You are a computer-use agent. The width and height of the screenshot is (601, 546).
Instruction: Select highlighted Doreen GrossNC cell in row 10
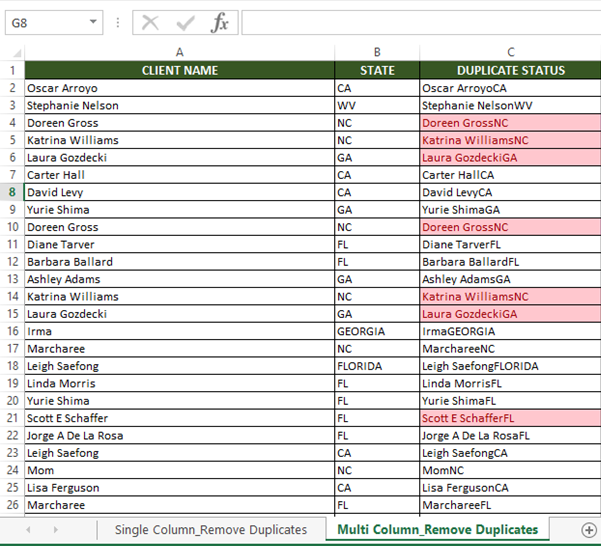coord(511,227)
